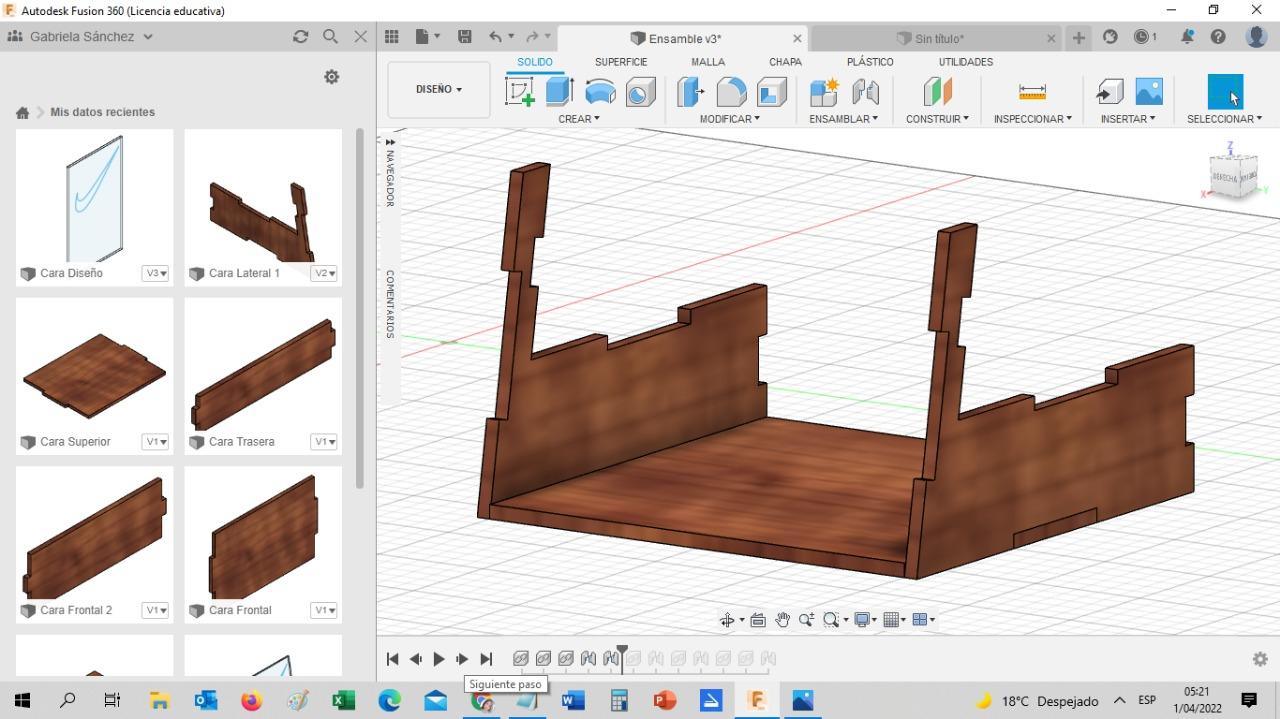
Task: Switch to the Sin título document tab
Action: (938, 39)
